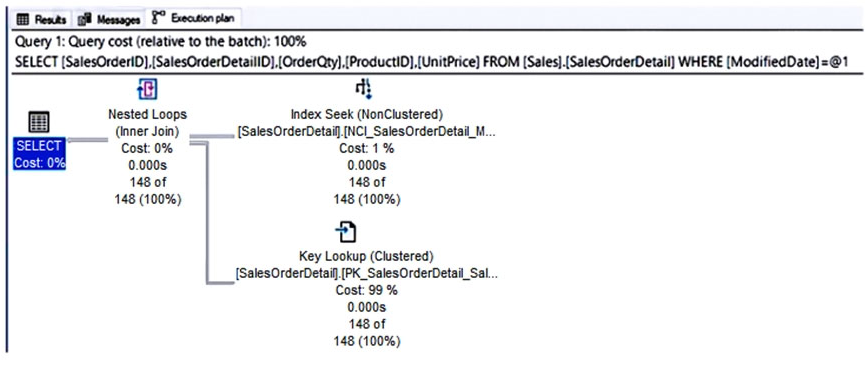Viewport: 868px width, 366px height.
Task: Click 148 (100%) under Key Lookup
Action: pos(366,341)
